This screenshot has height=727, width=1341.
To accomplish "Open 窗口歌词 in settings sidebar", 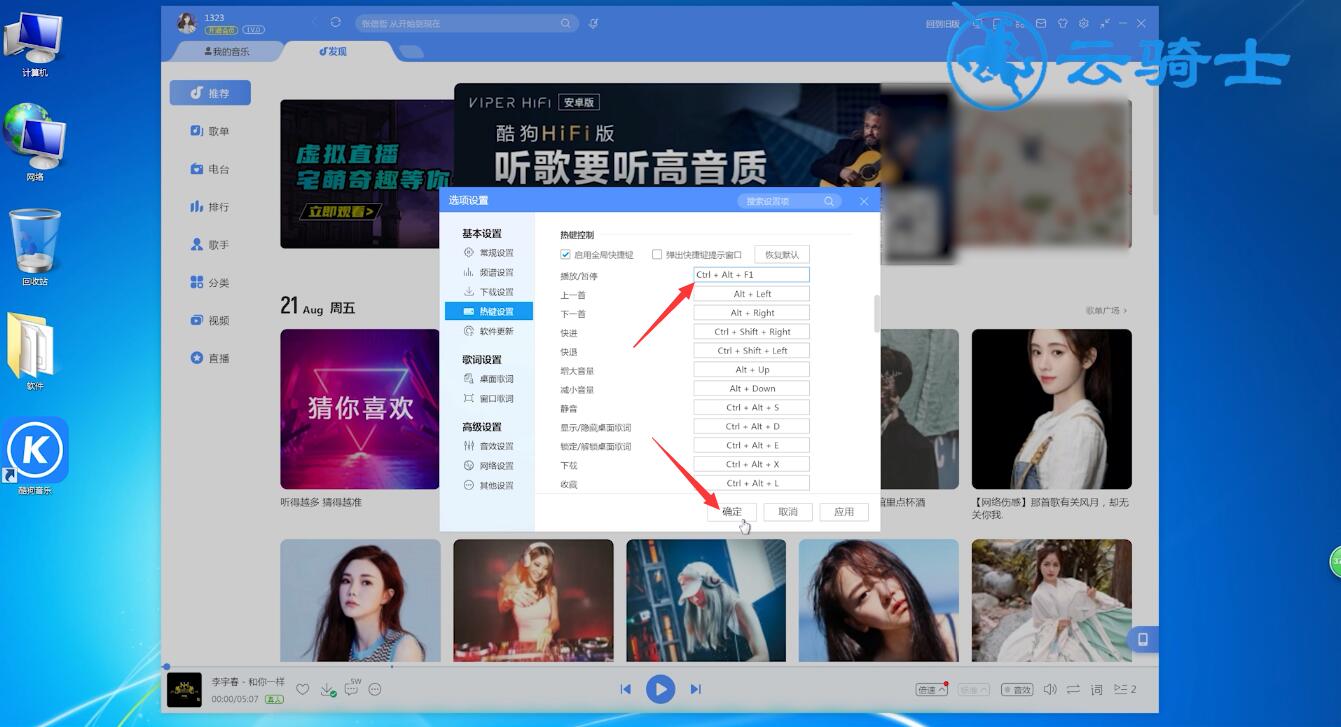I will (488, 399).
